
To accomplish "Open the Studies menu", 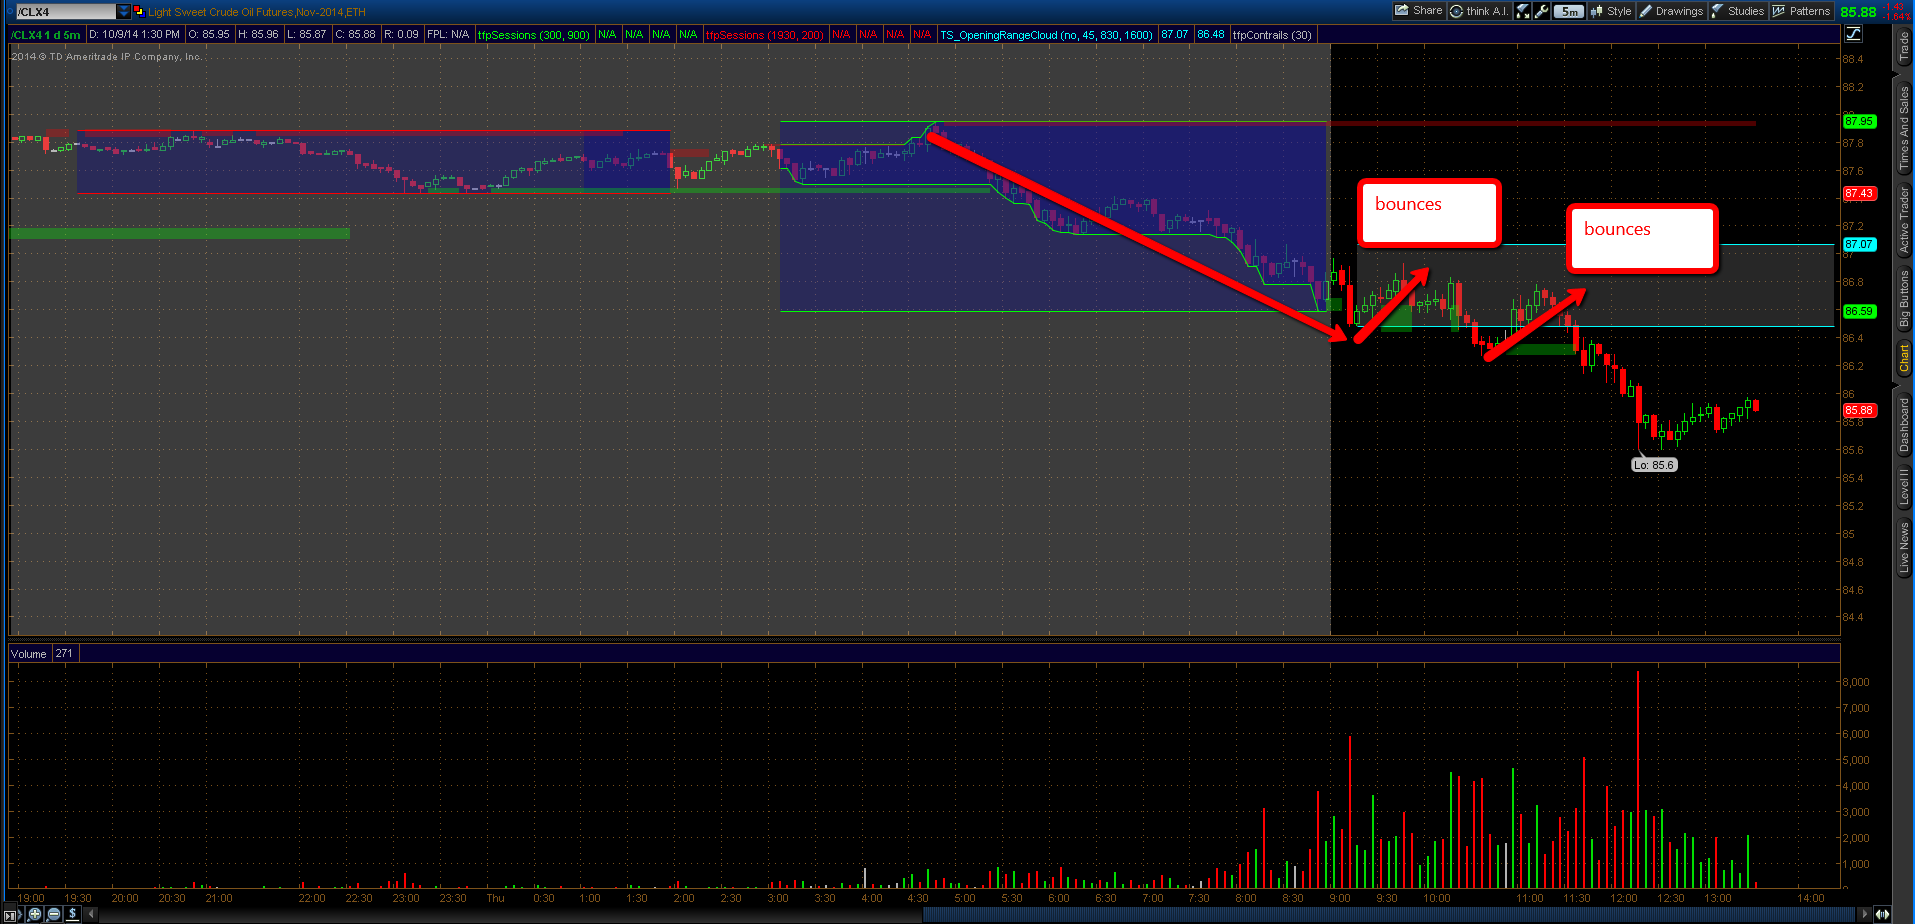I will tap(1738, 11).
